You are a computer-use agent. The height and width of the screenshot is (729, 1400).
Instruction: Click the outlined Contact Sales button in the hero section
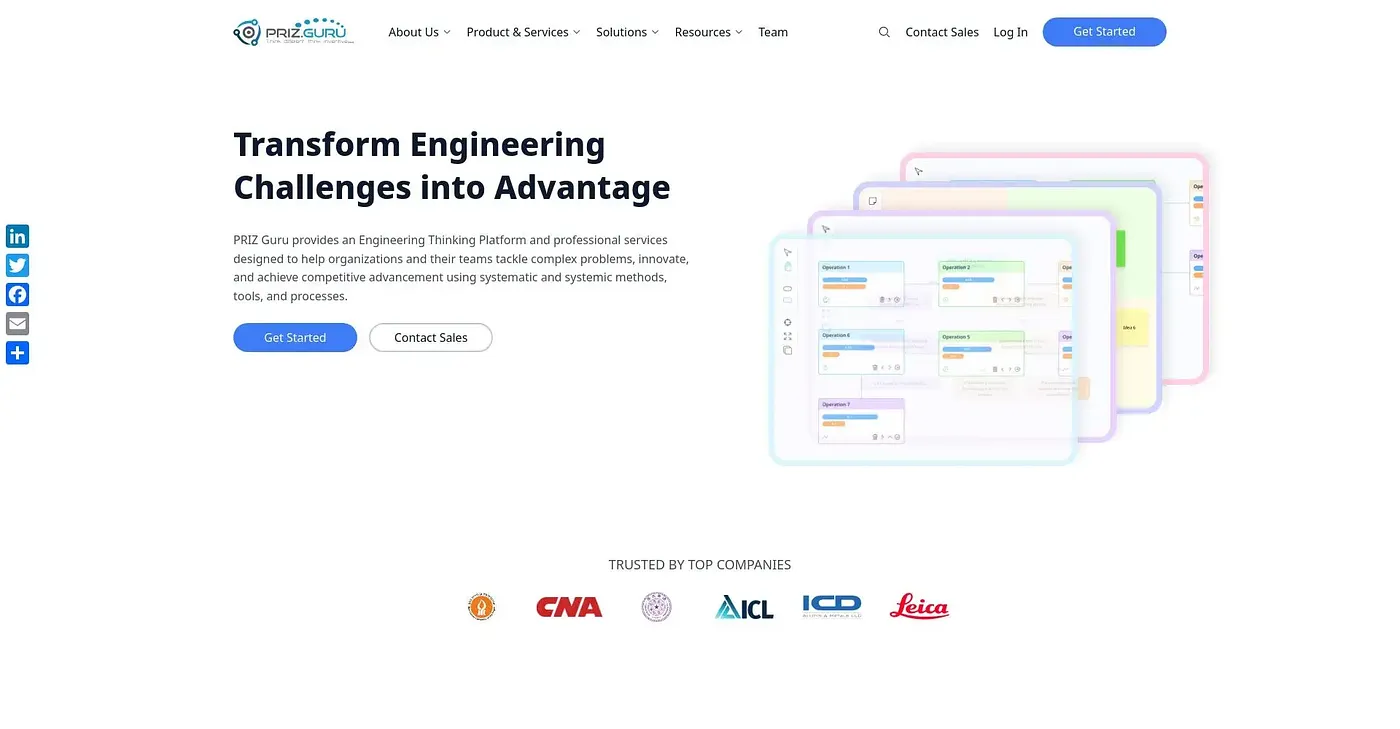tap(431, 338)
